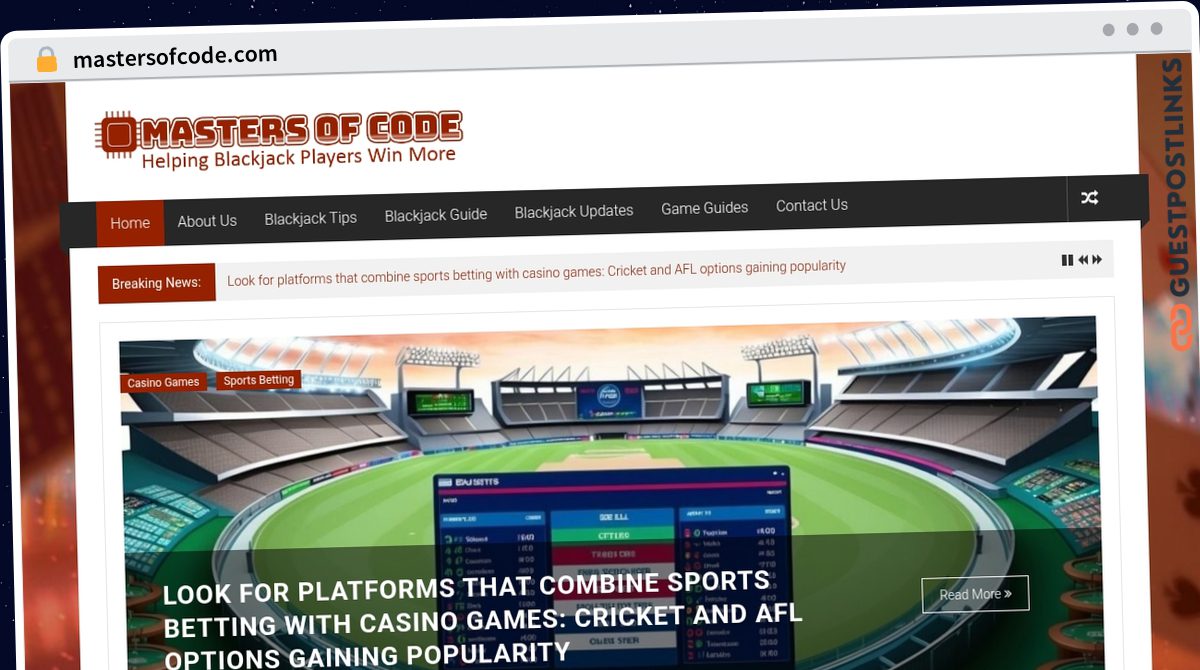Show previous breaking news item
The height and width of the screenshot is (670, 1200).
point(1082,260)
